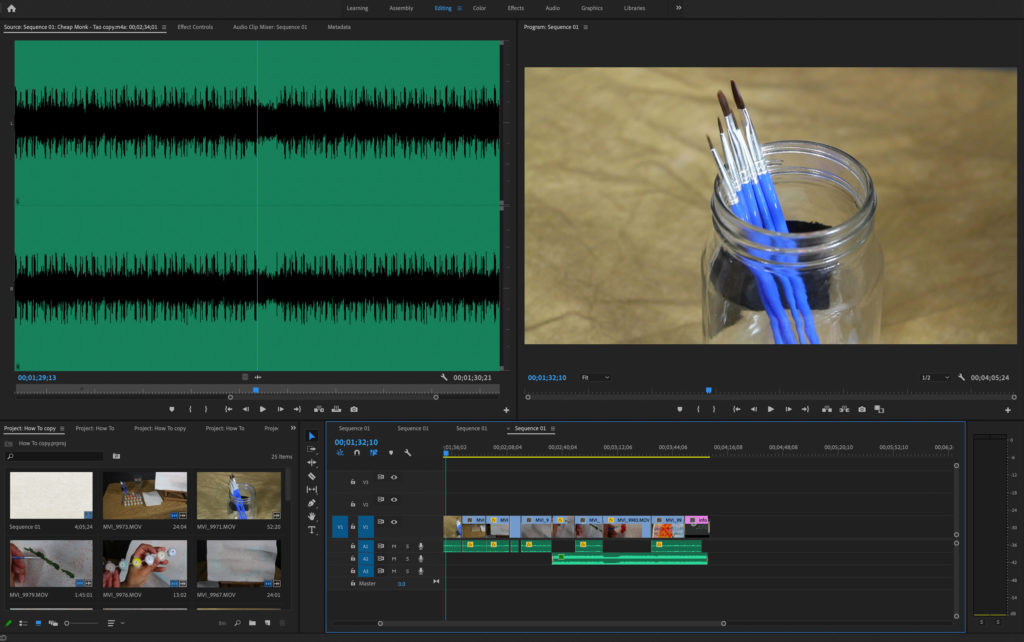Create new bin folder in Project panel
1024x642 pixels.
point(252,623)
